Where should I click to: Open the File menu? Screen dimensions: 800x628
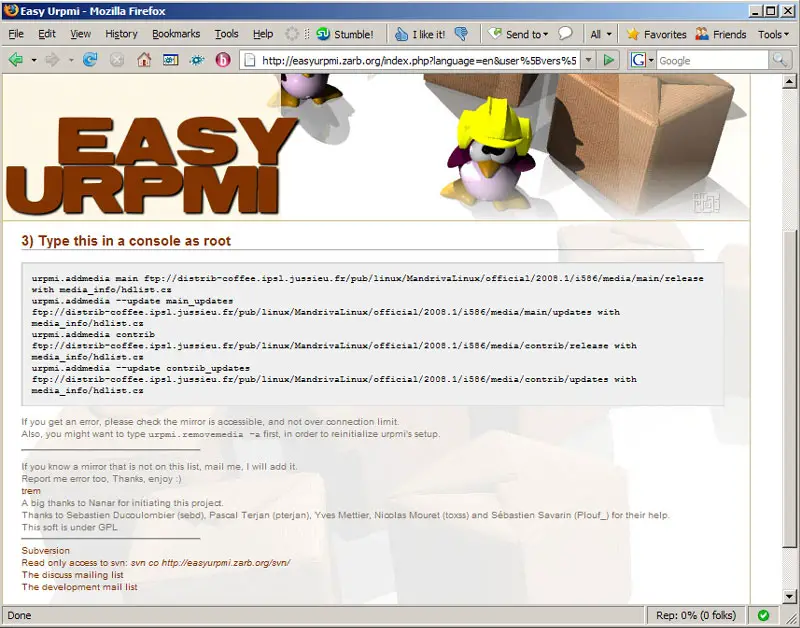16,34
